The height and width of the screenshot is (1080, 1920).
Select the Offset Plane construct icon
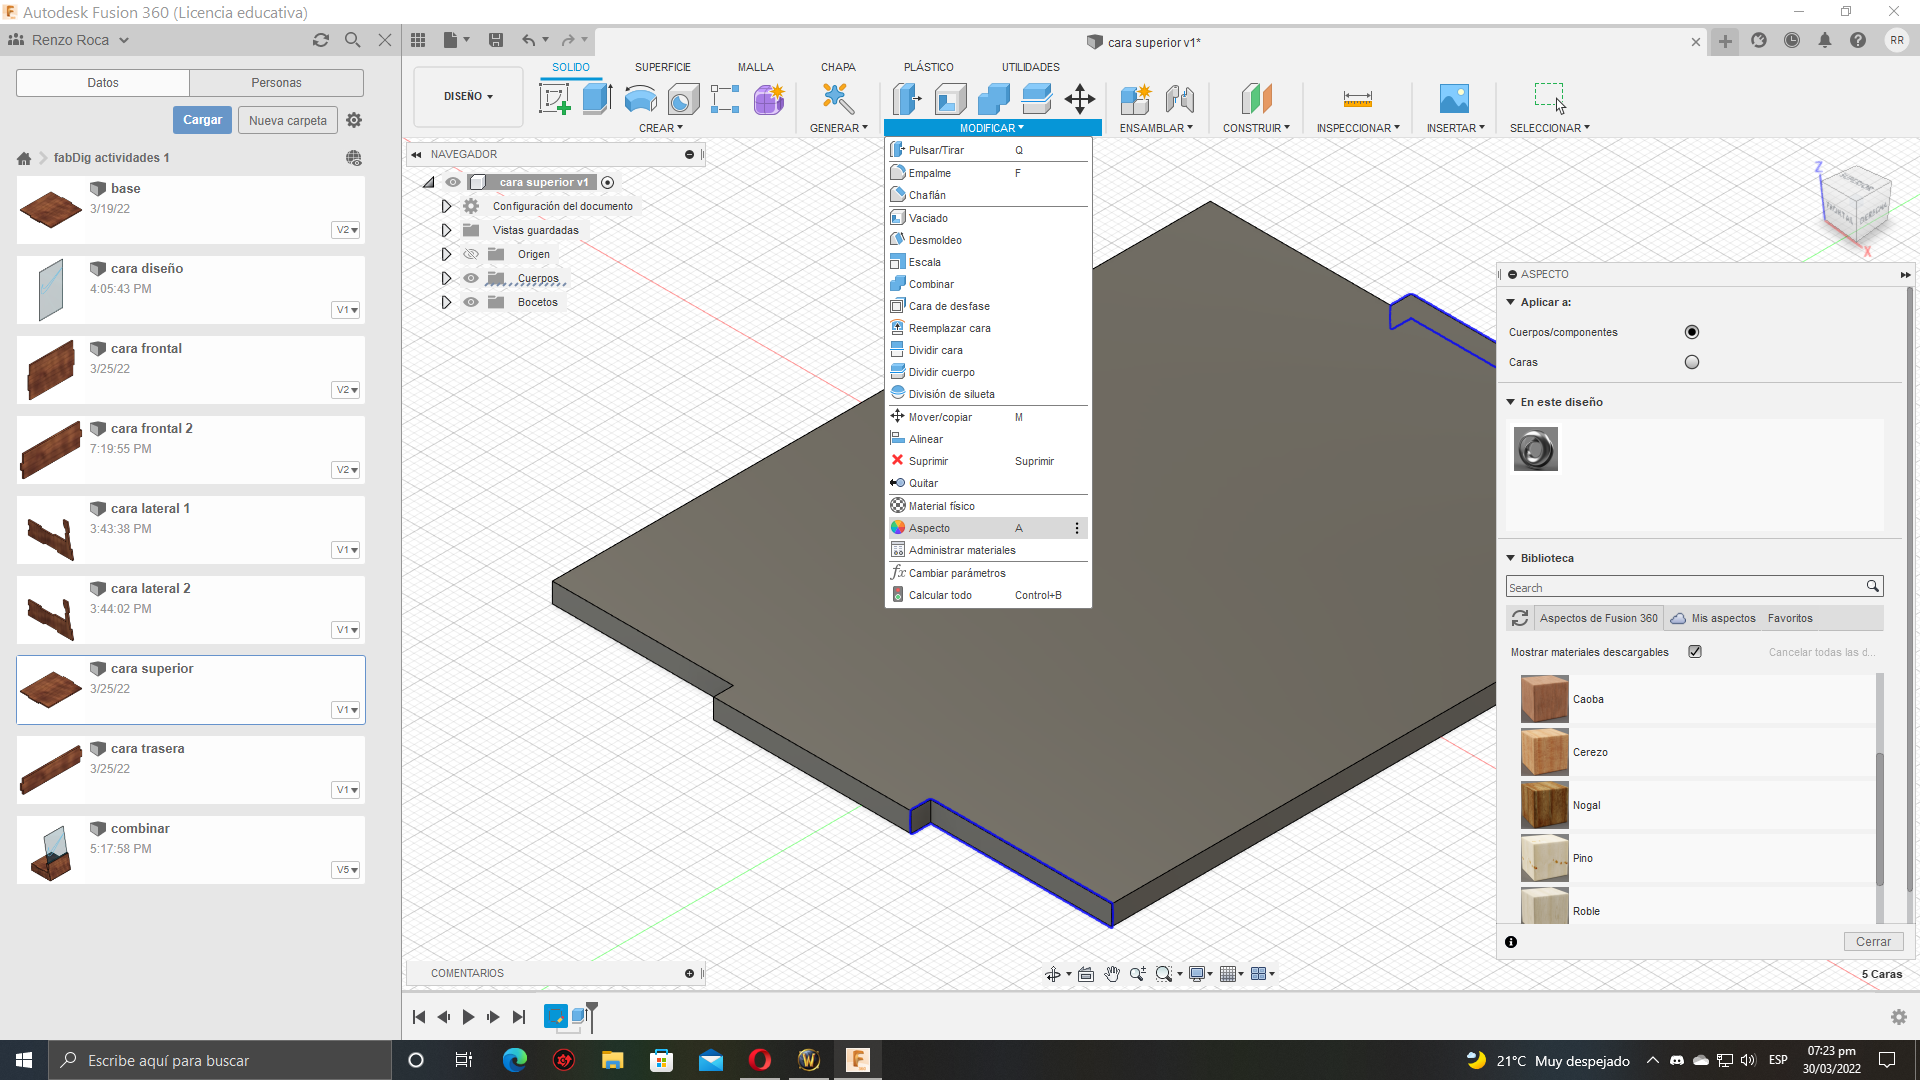point(1257,99)
